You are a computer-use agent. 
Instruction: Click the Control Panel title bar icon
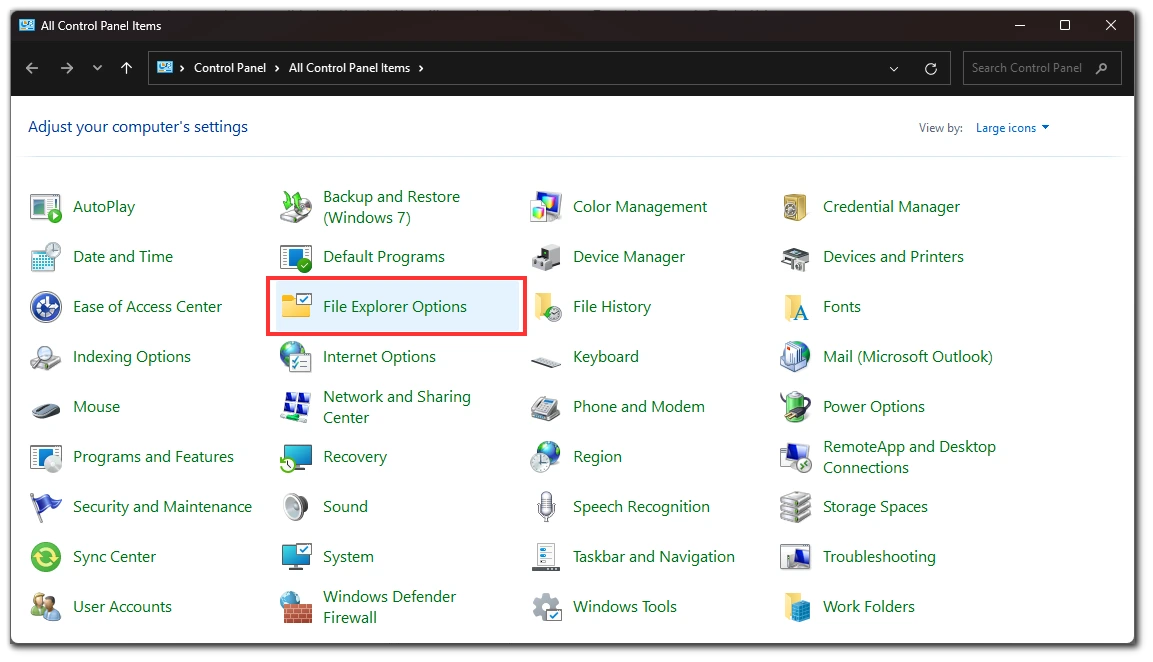click(x=27, y=26)
